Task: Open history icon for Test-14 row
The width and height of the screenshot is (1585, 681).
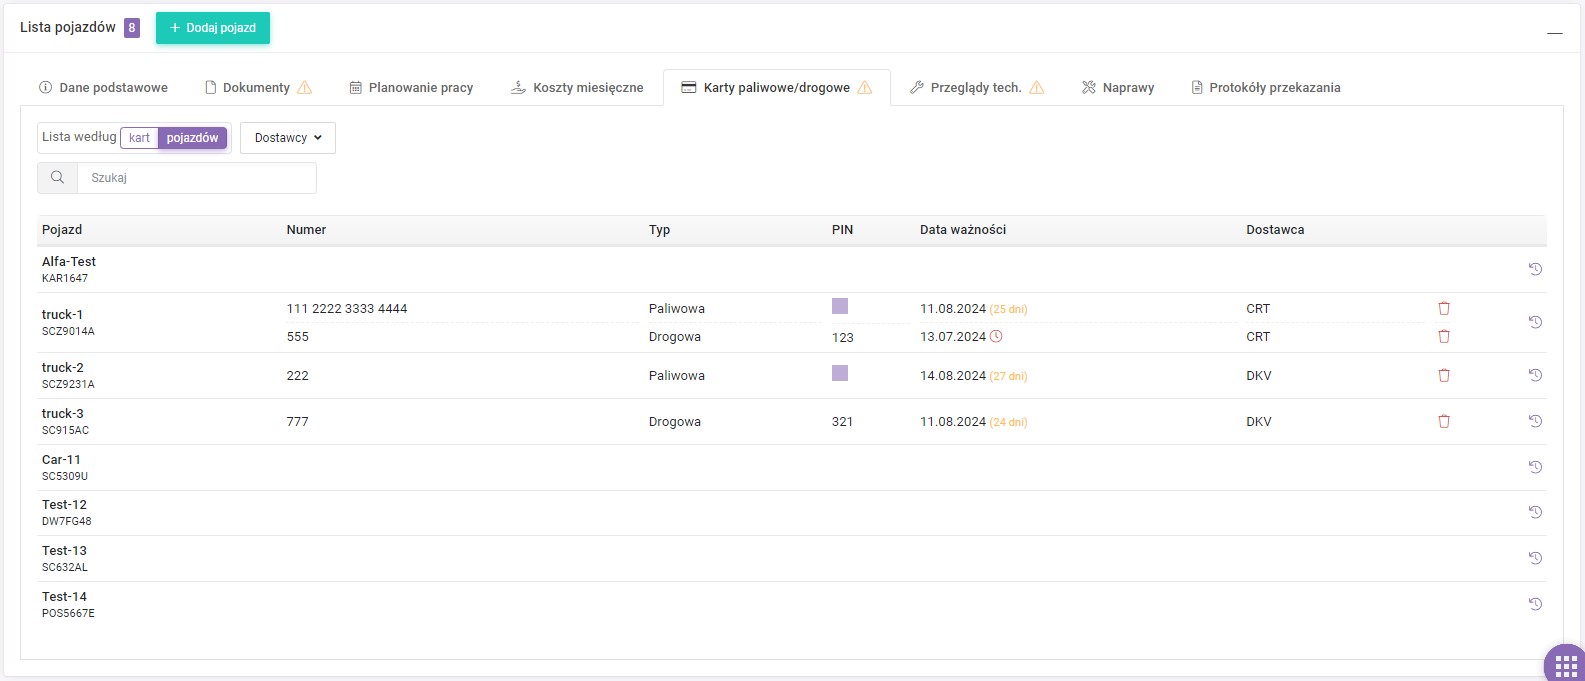Action: click(x=1535, y=604)
